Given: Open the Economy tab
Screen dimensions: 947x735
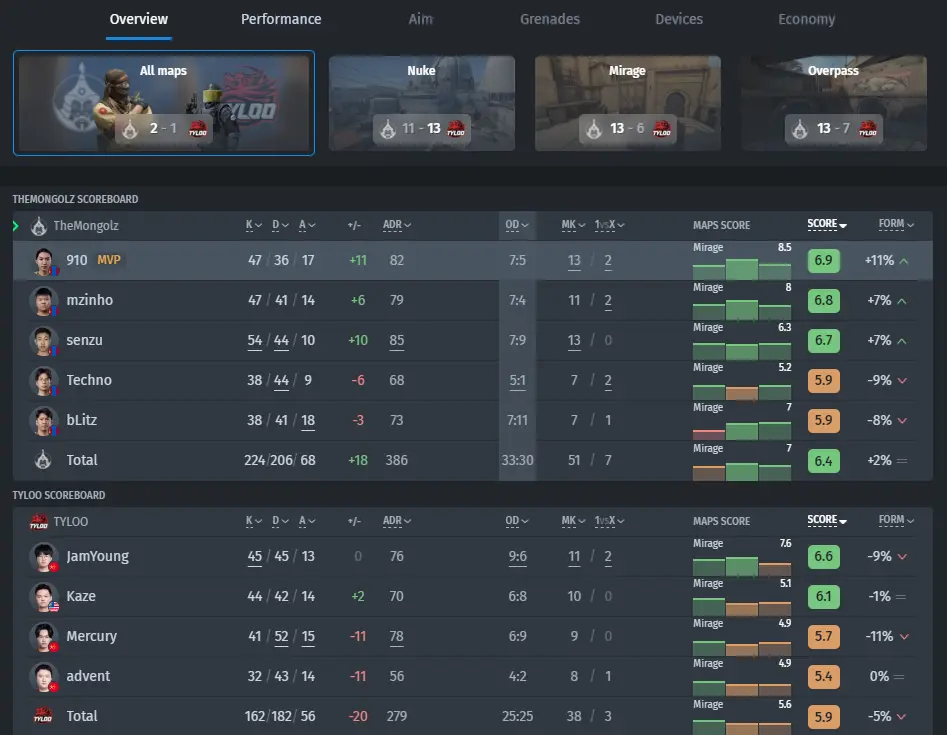Looking at the screenshot, I should (806, 19).
